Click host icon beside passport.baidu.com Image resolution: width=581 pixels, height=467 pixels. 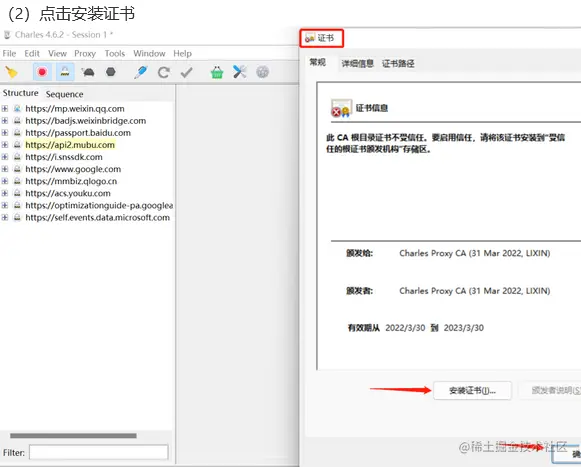coord(17,133)
